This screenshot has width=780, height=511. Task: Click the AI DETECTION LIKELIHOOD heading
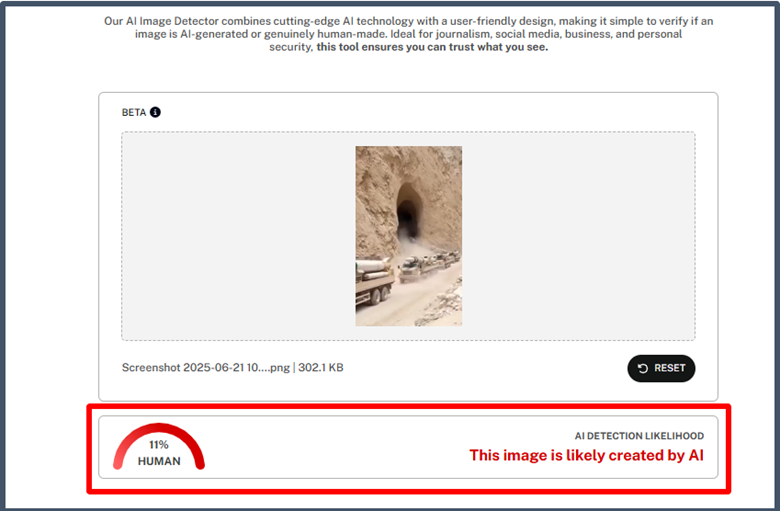(x=639, y=436)
